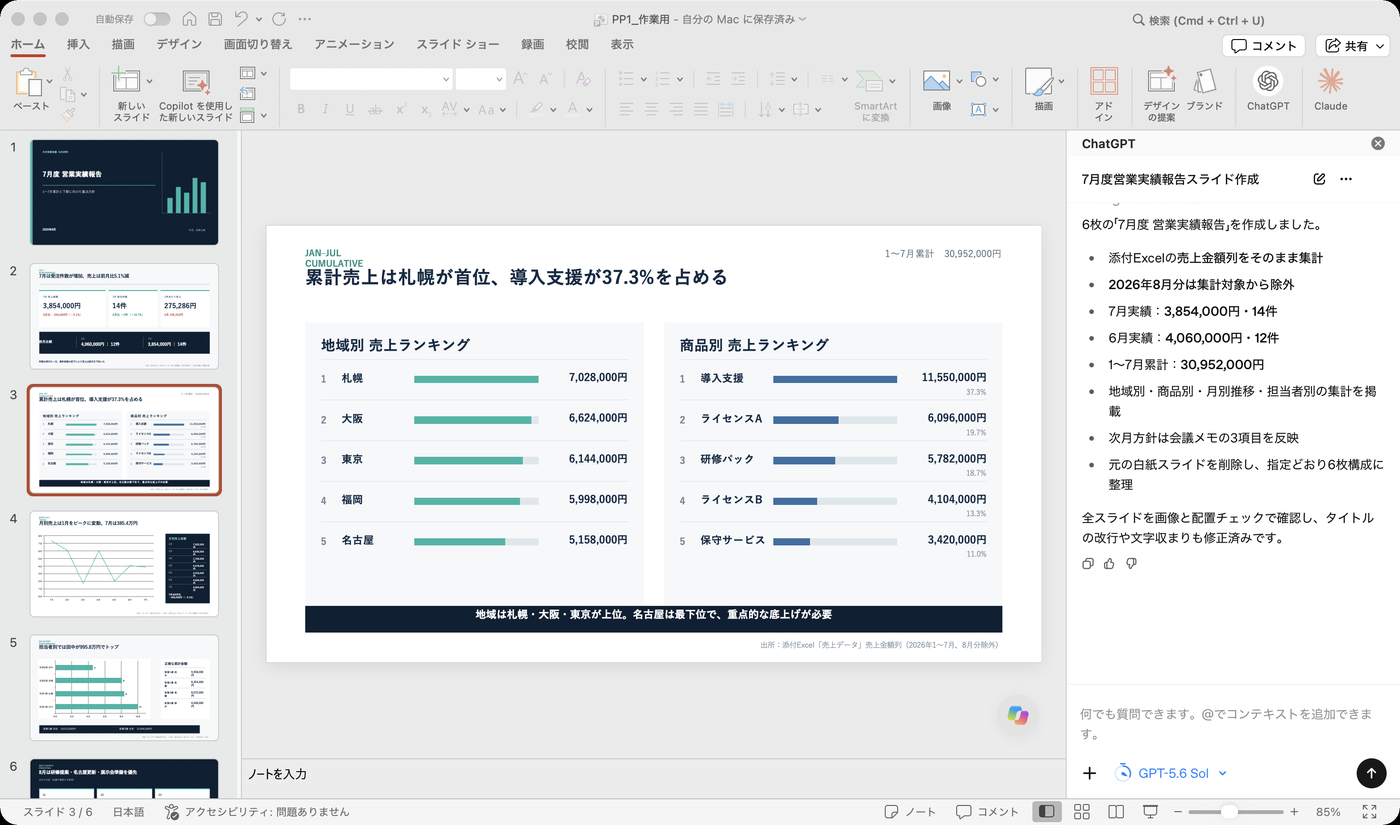
Task: Open the ChatGPT add-in in the ribbon
Action: pos(1268,89)
